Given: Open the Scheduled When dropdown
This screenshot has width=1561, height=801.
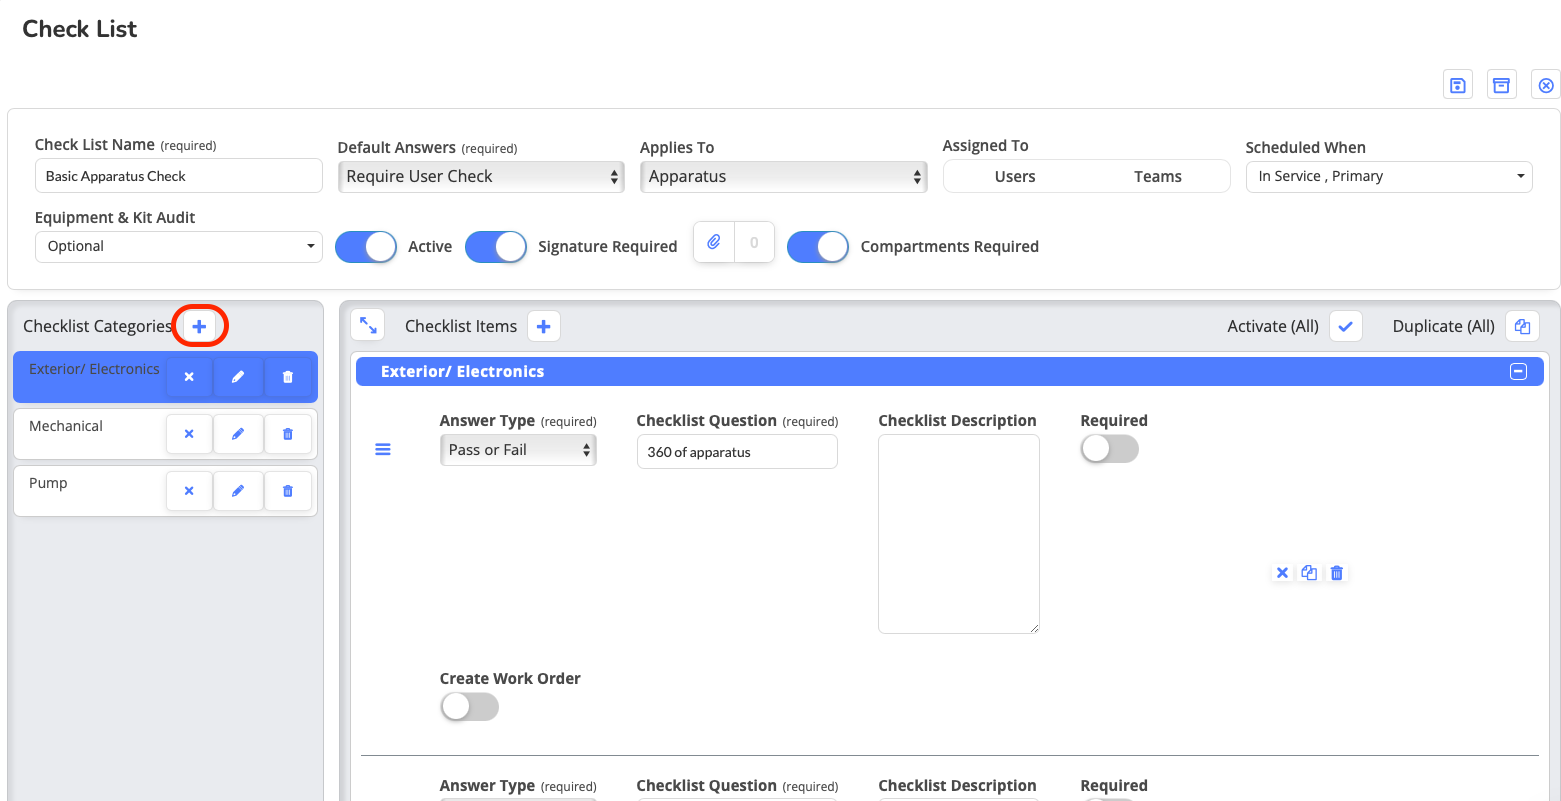Looking at the screenshot, I should (x=1388, y=177).
